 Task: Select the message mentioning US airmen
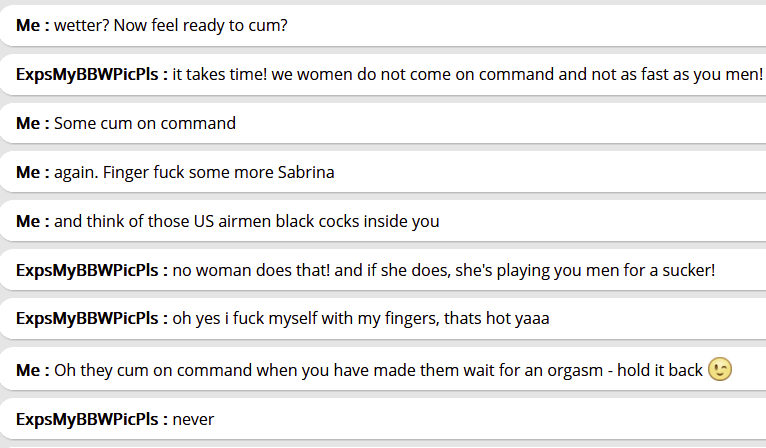(x=246, y=221)
